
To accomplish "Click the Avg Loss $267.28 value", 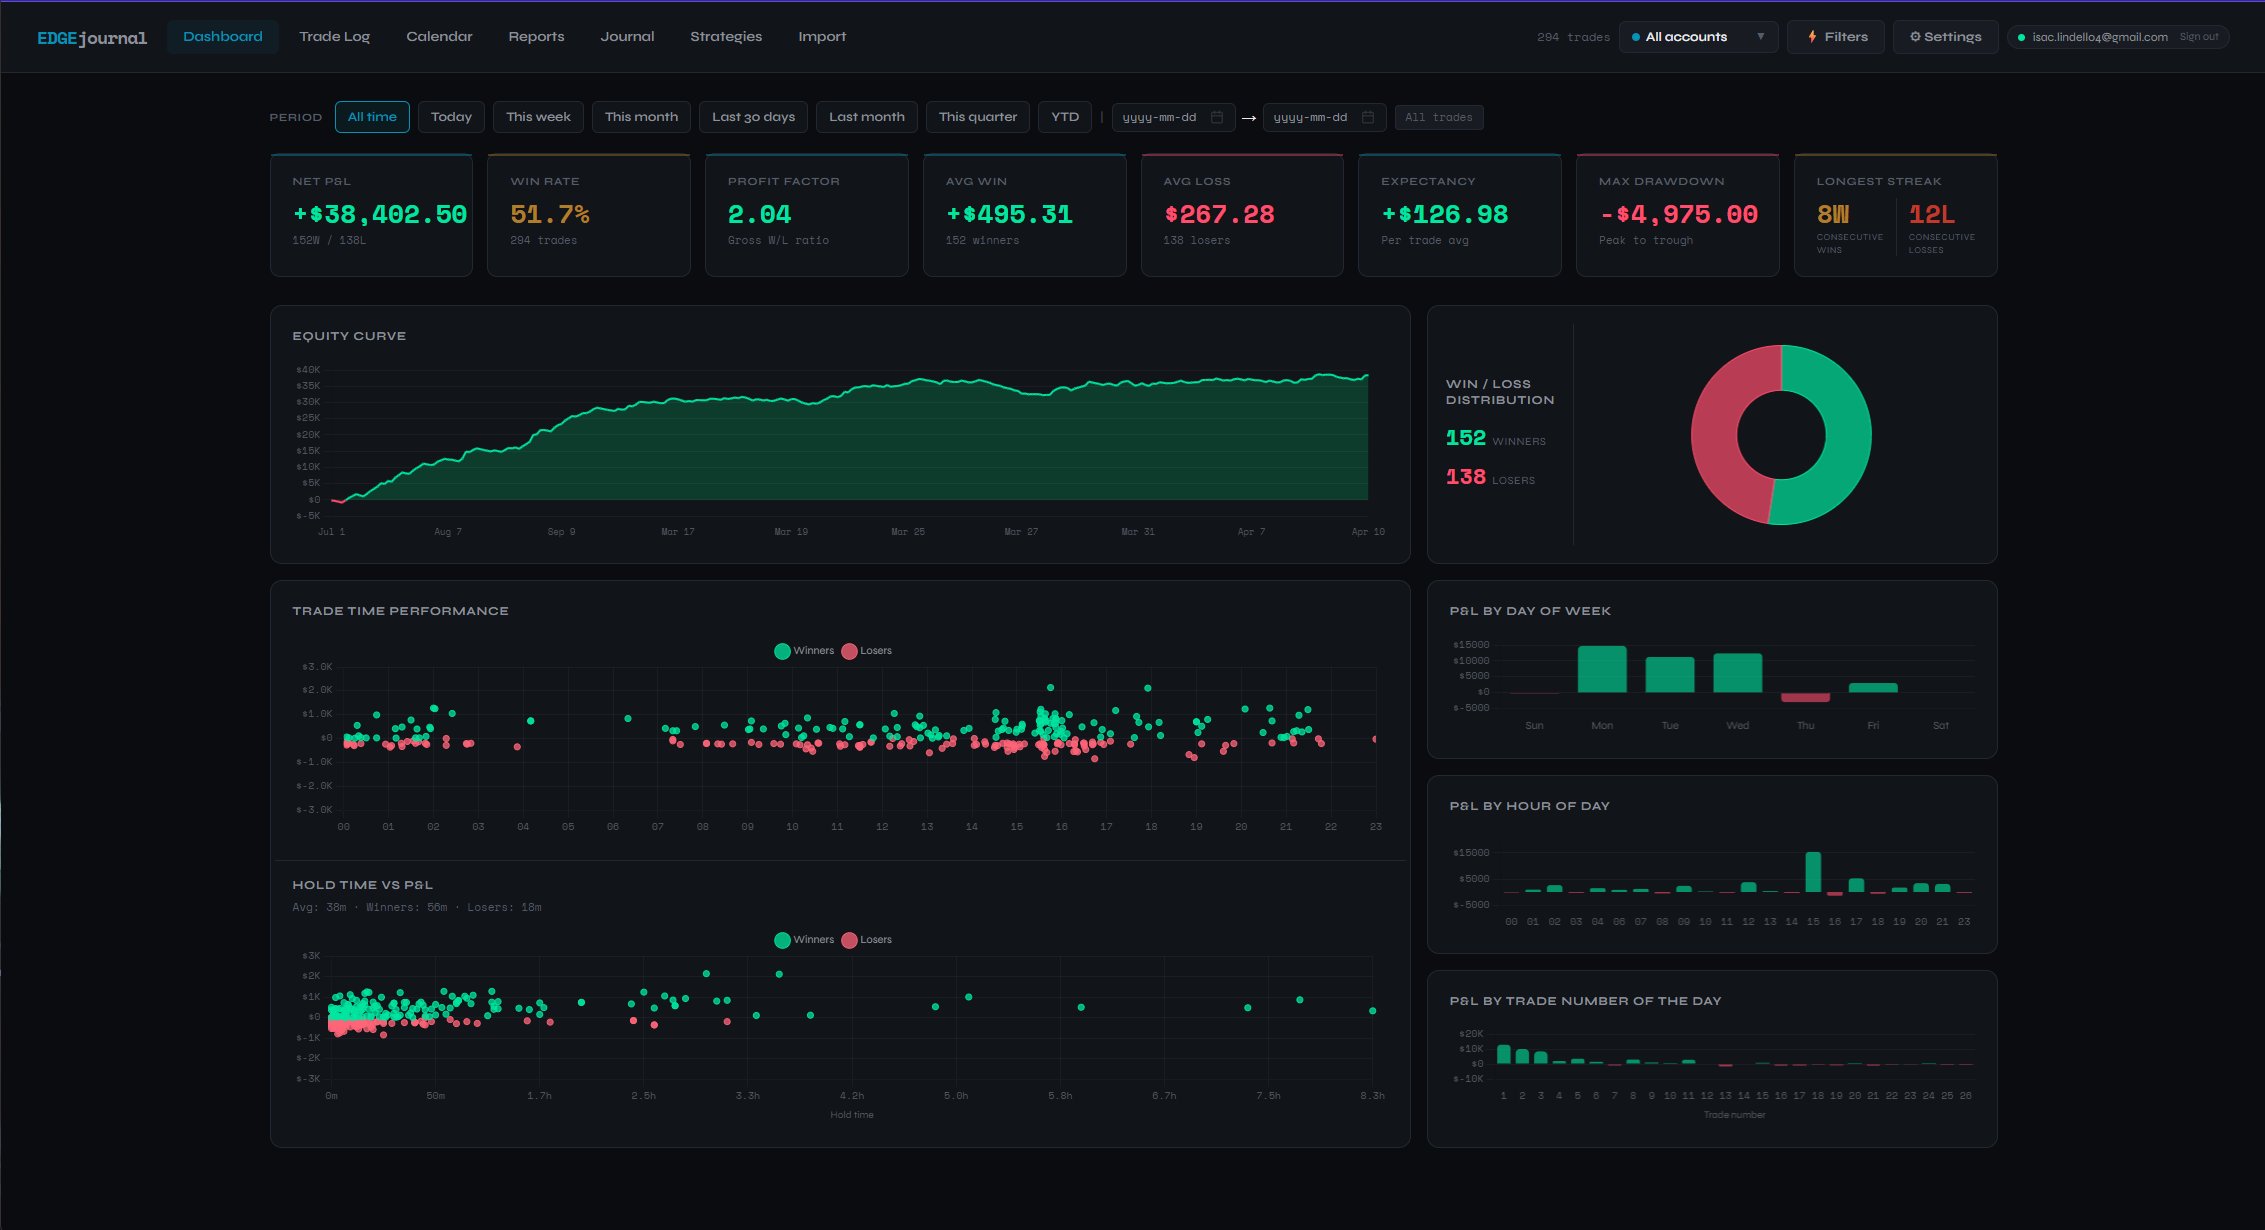I will [1219, 215].
